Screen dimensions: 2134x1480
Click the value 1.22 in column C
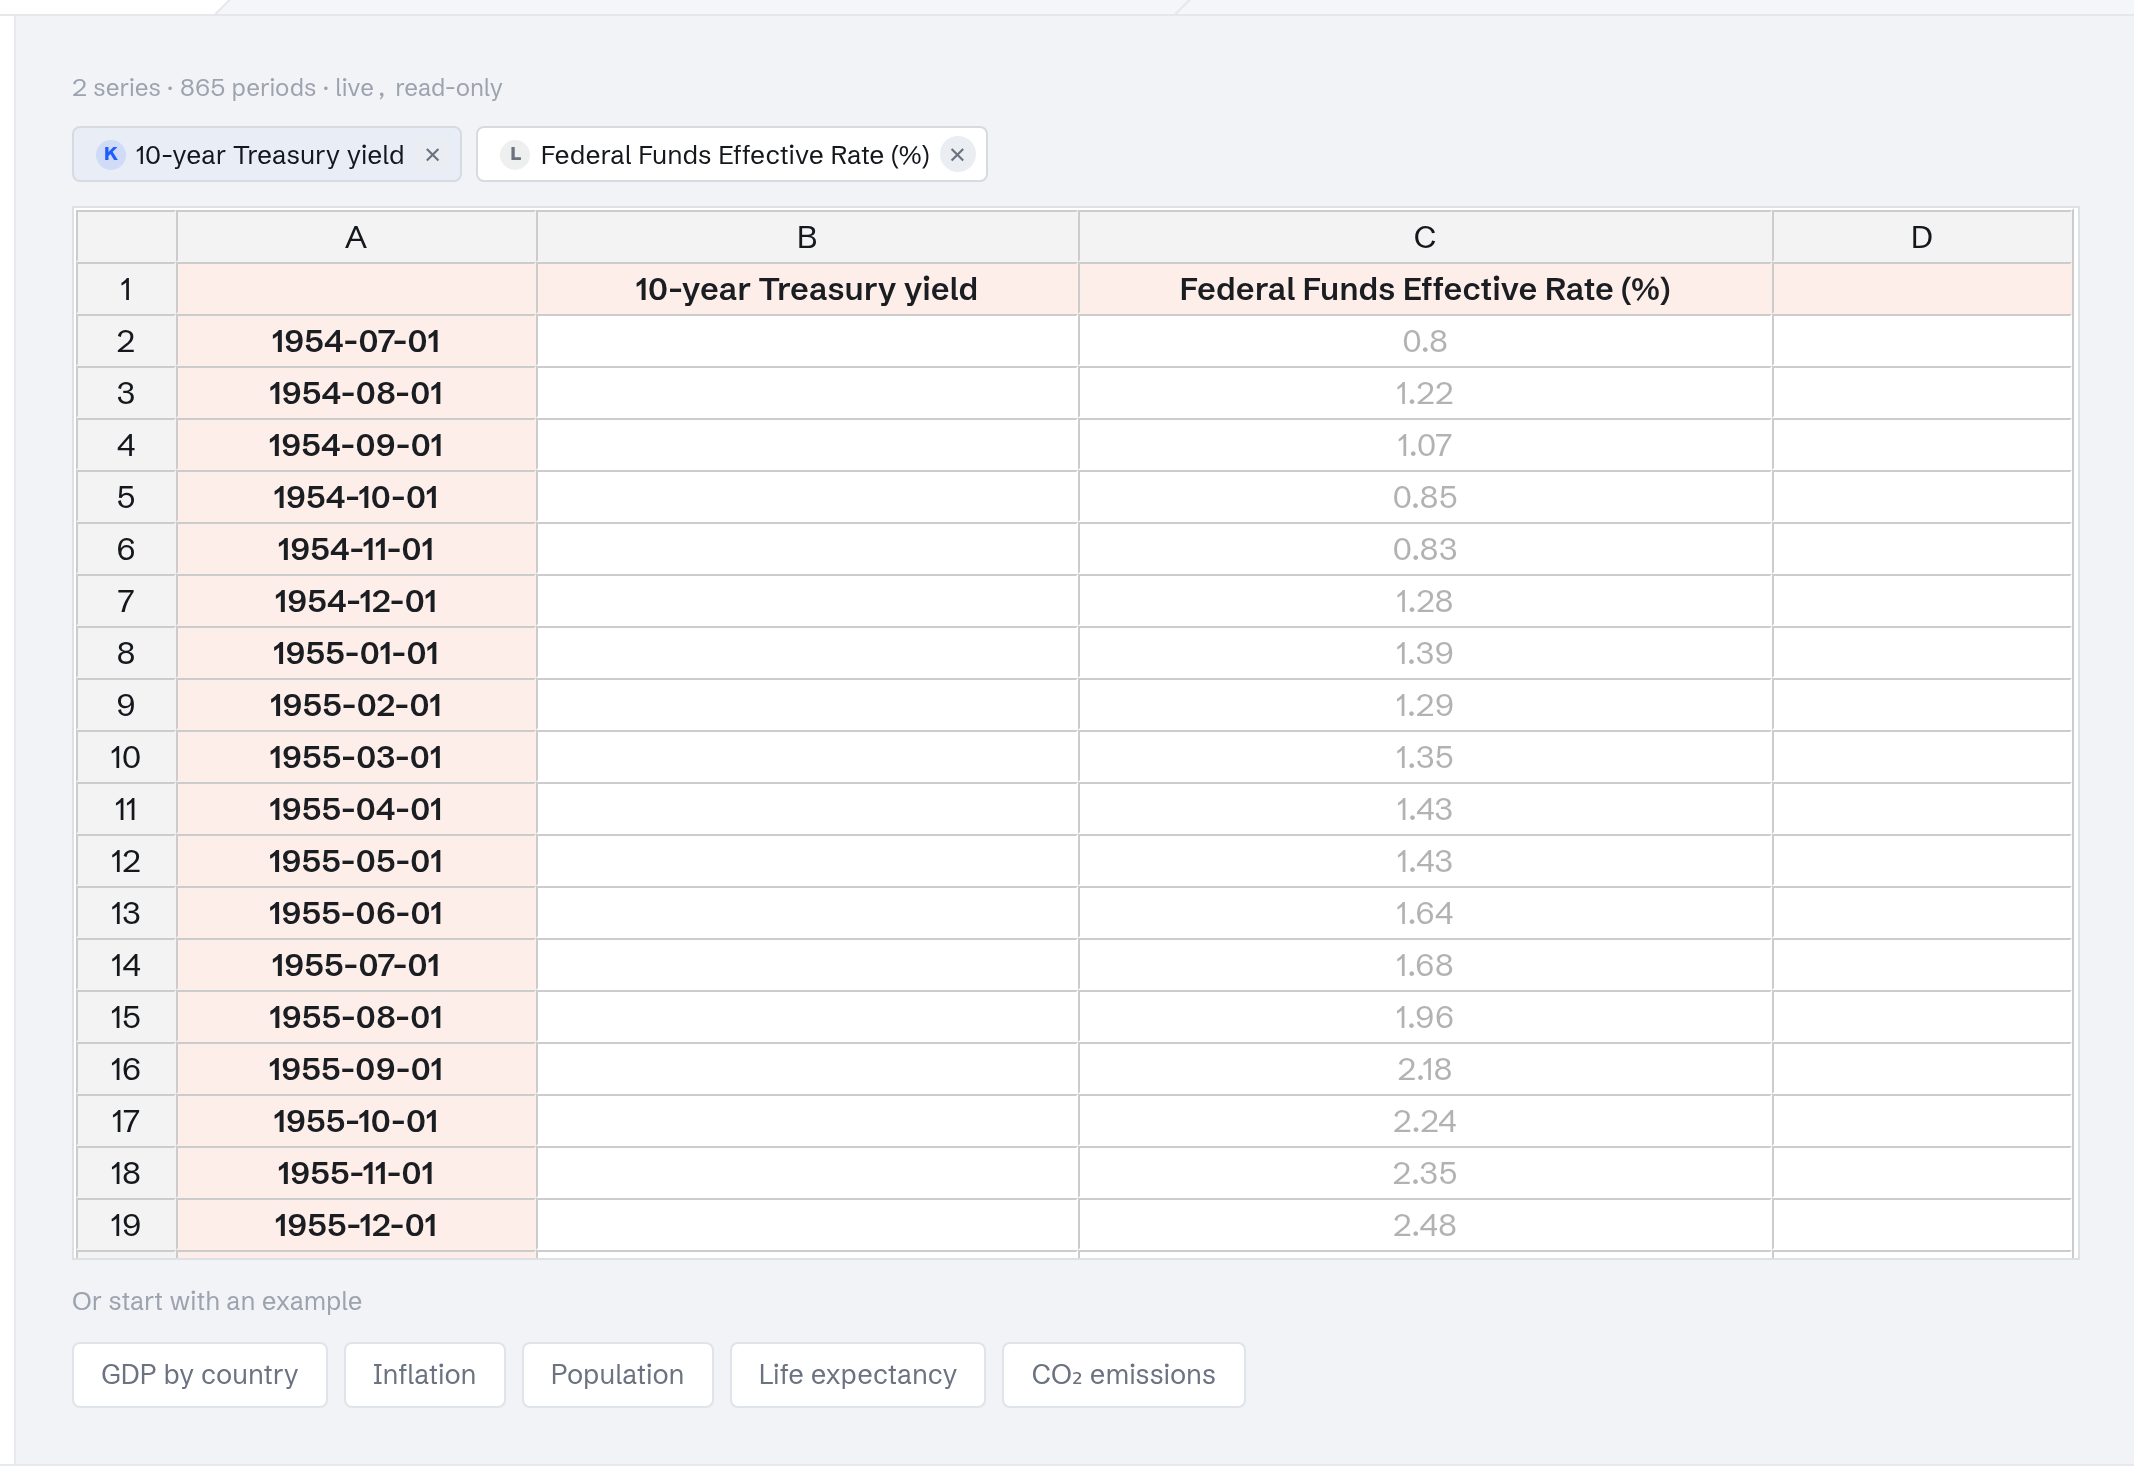1425,394
